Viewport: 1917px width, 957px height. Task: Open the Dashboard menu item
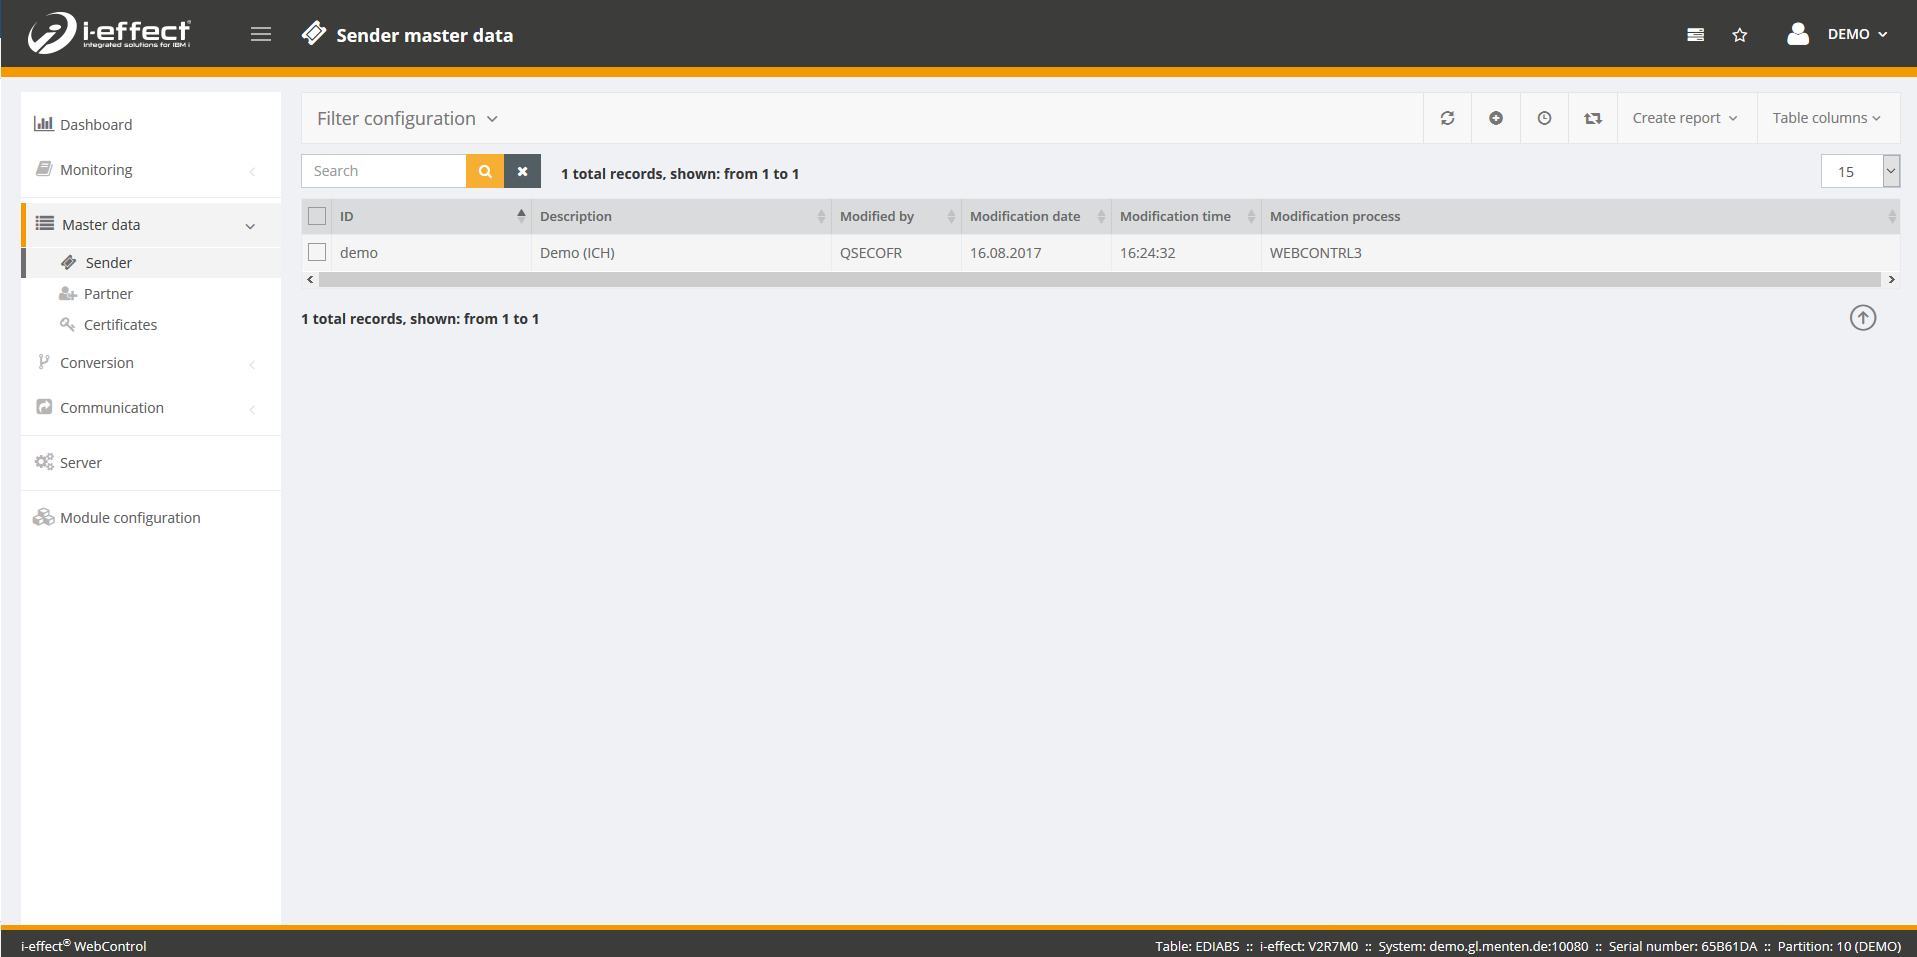coord(96,125)
